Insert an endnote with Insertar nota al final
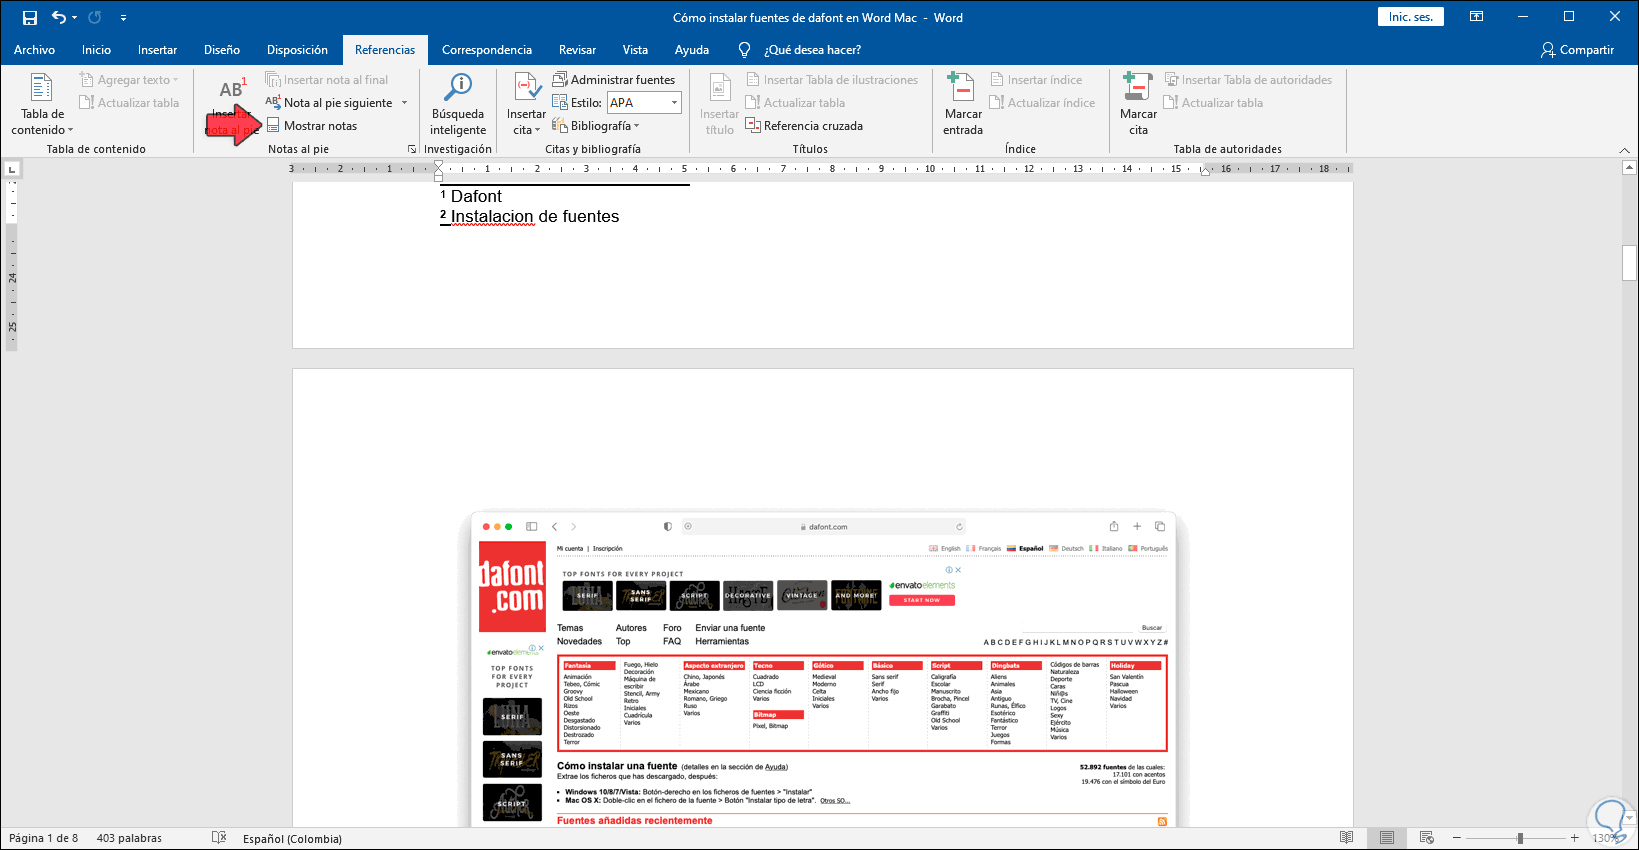Image resolution: width=1639 pixels, height=850 pixels. point(327,80)
